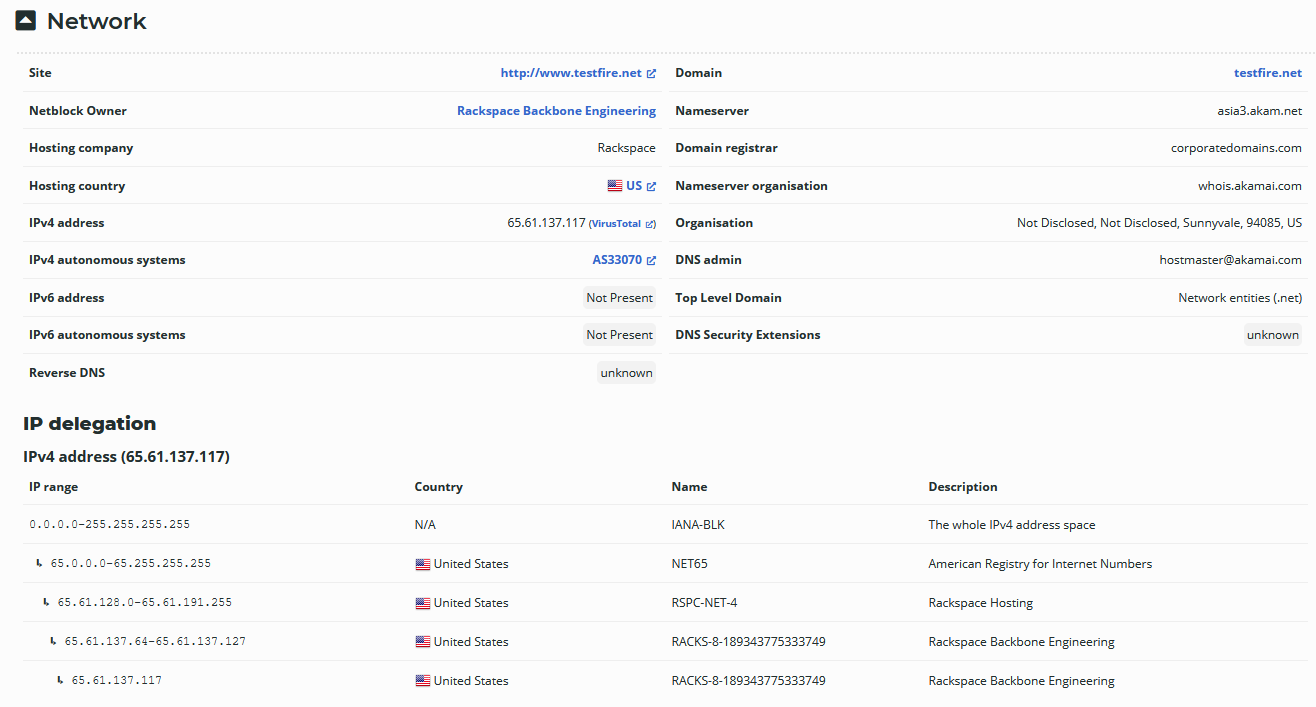Image resolution: width=1316 pixels, height=707 pixels.
Task: Click the IP range column header
Action: [x=54, y=487]
